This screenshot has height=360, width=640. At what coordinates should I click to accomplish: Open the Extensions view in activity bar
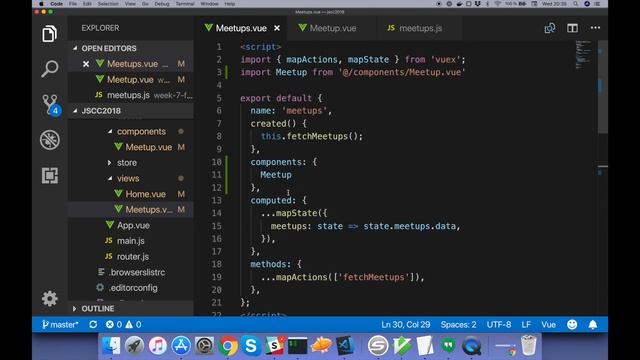click(x=50, y=176)
